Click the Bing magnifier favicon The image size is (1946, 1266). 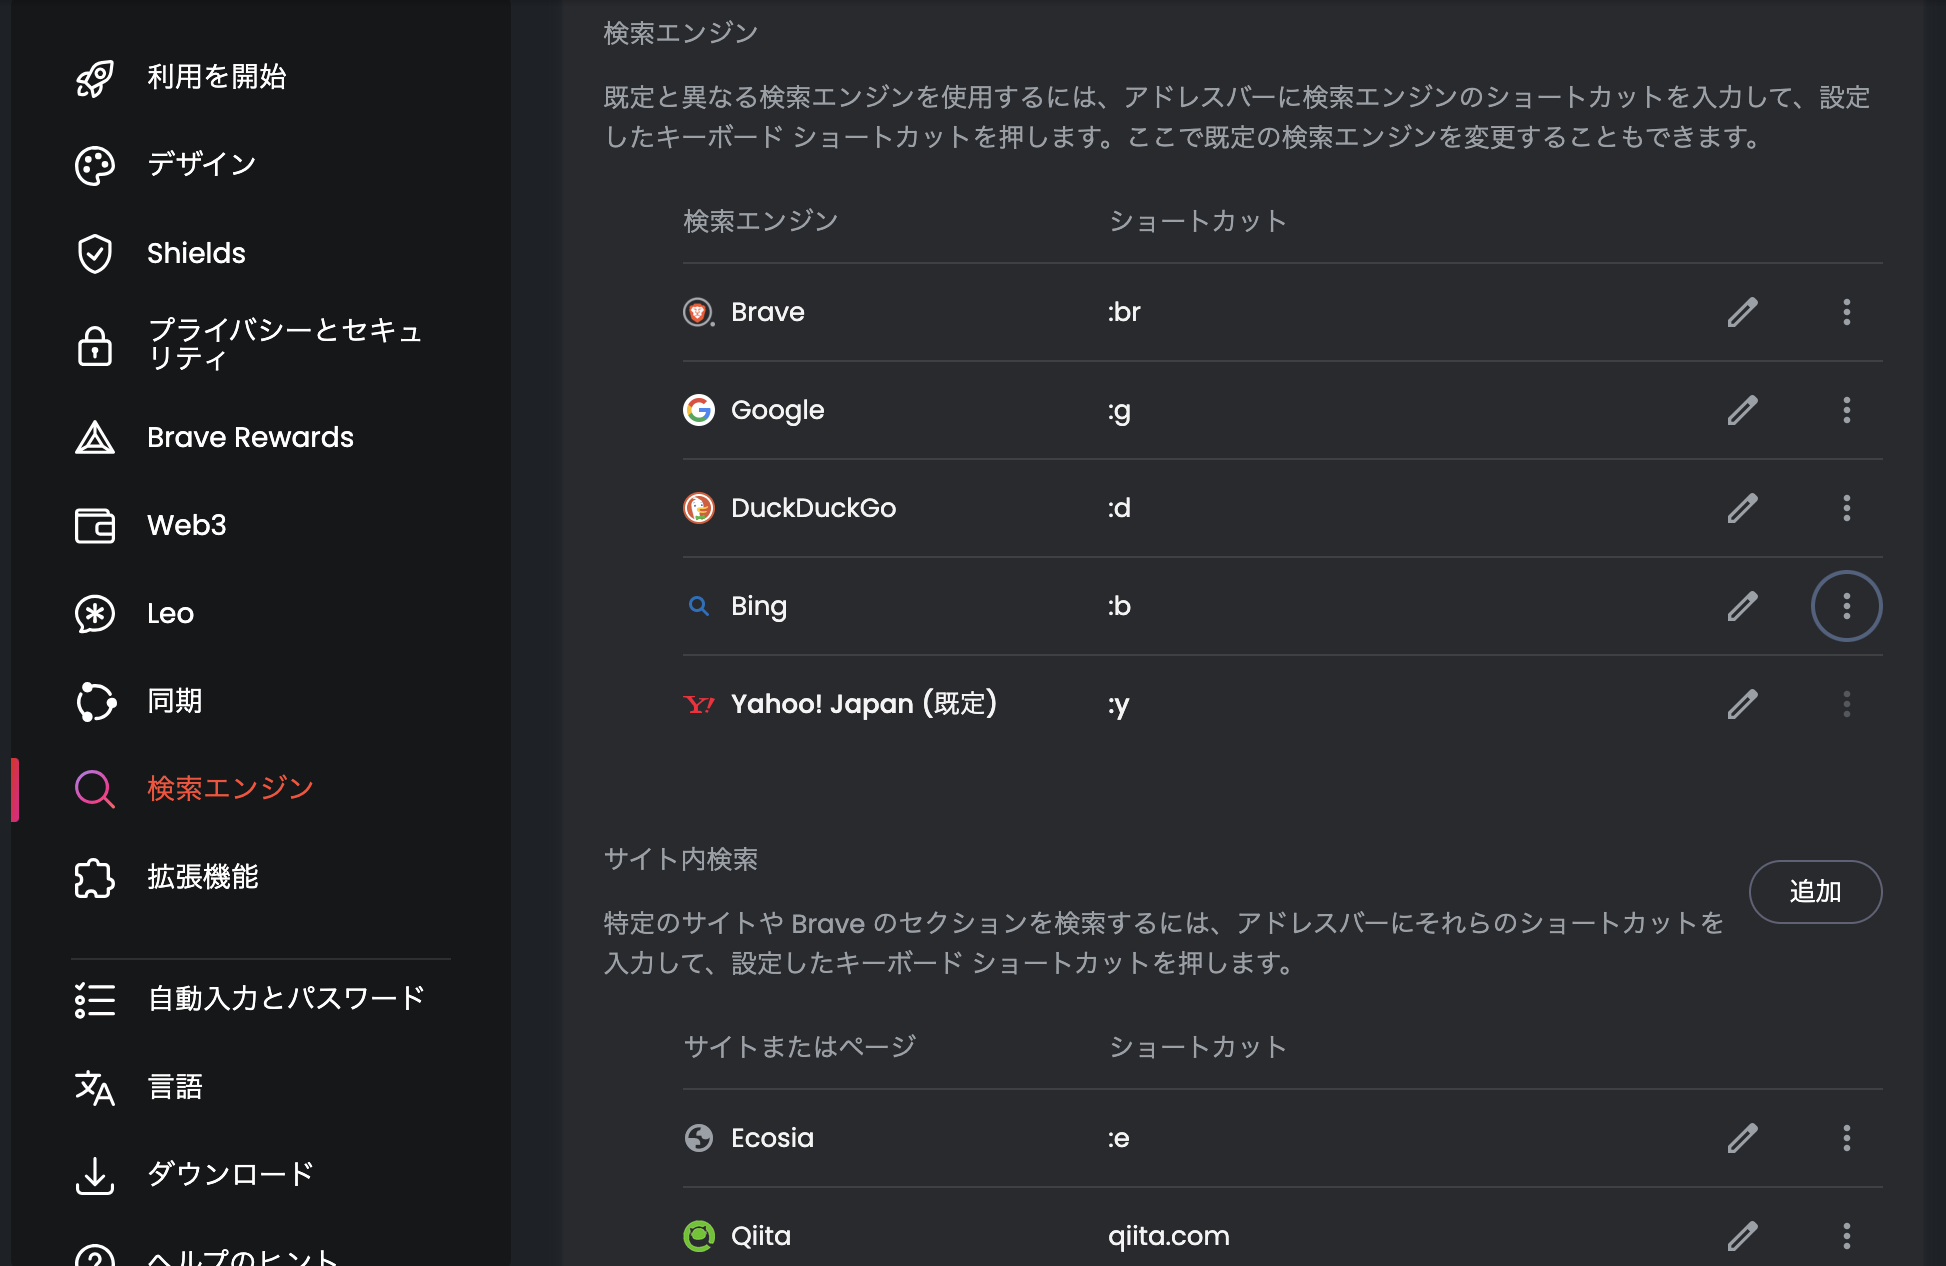pyautogui.click(x=699, y=606)
